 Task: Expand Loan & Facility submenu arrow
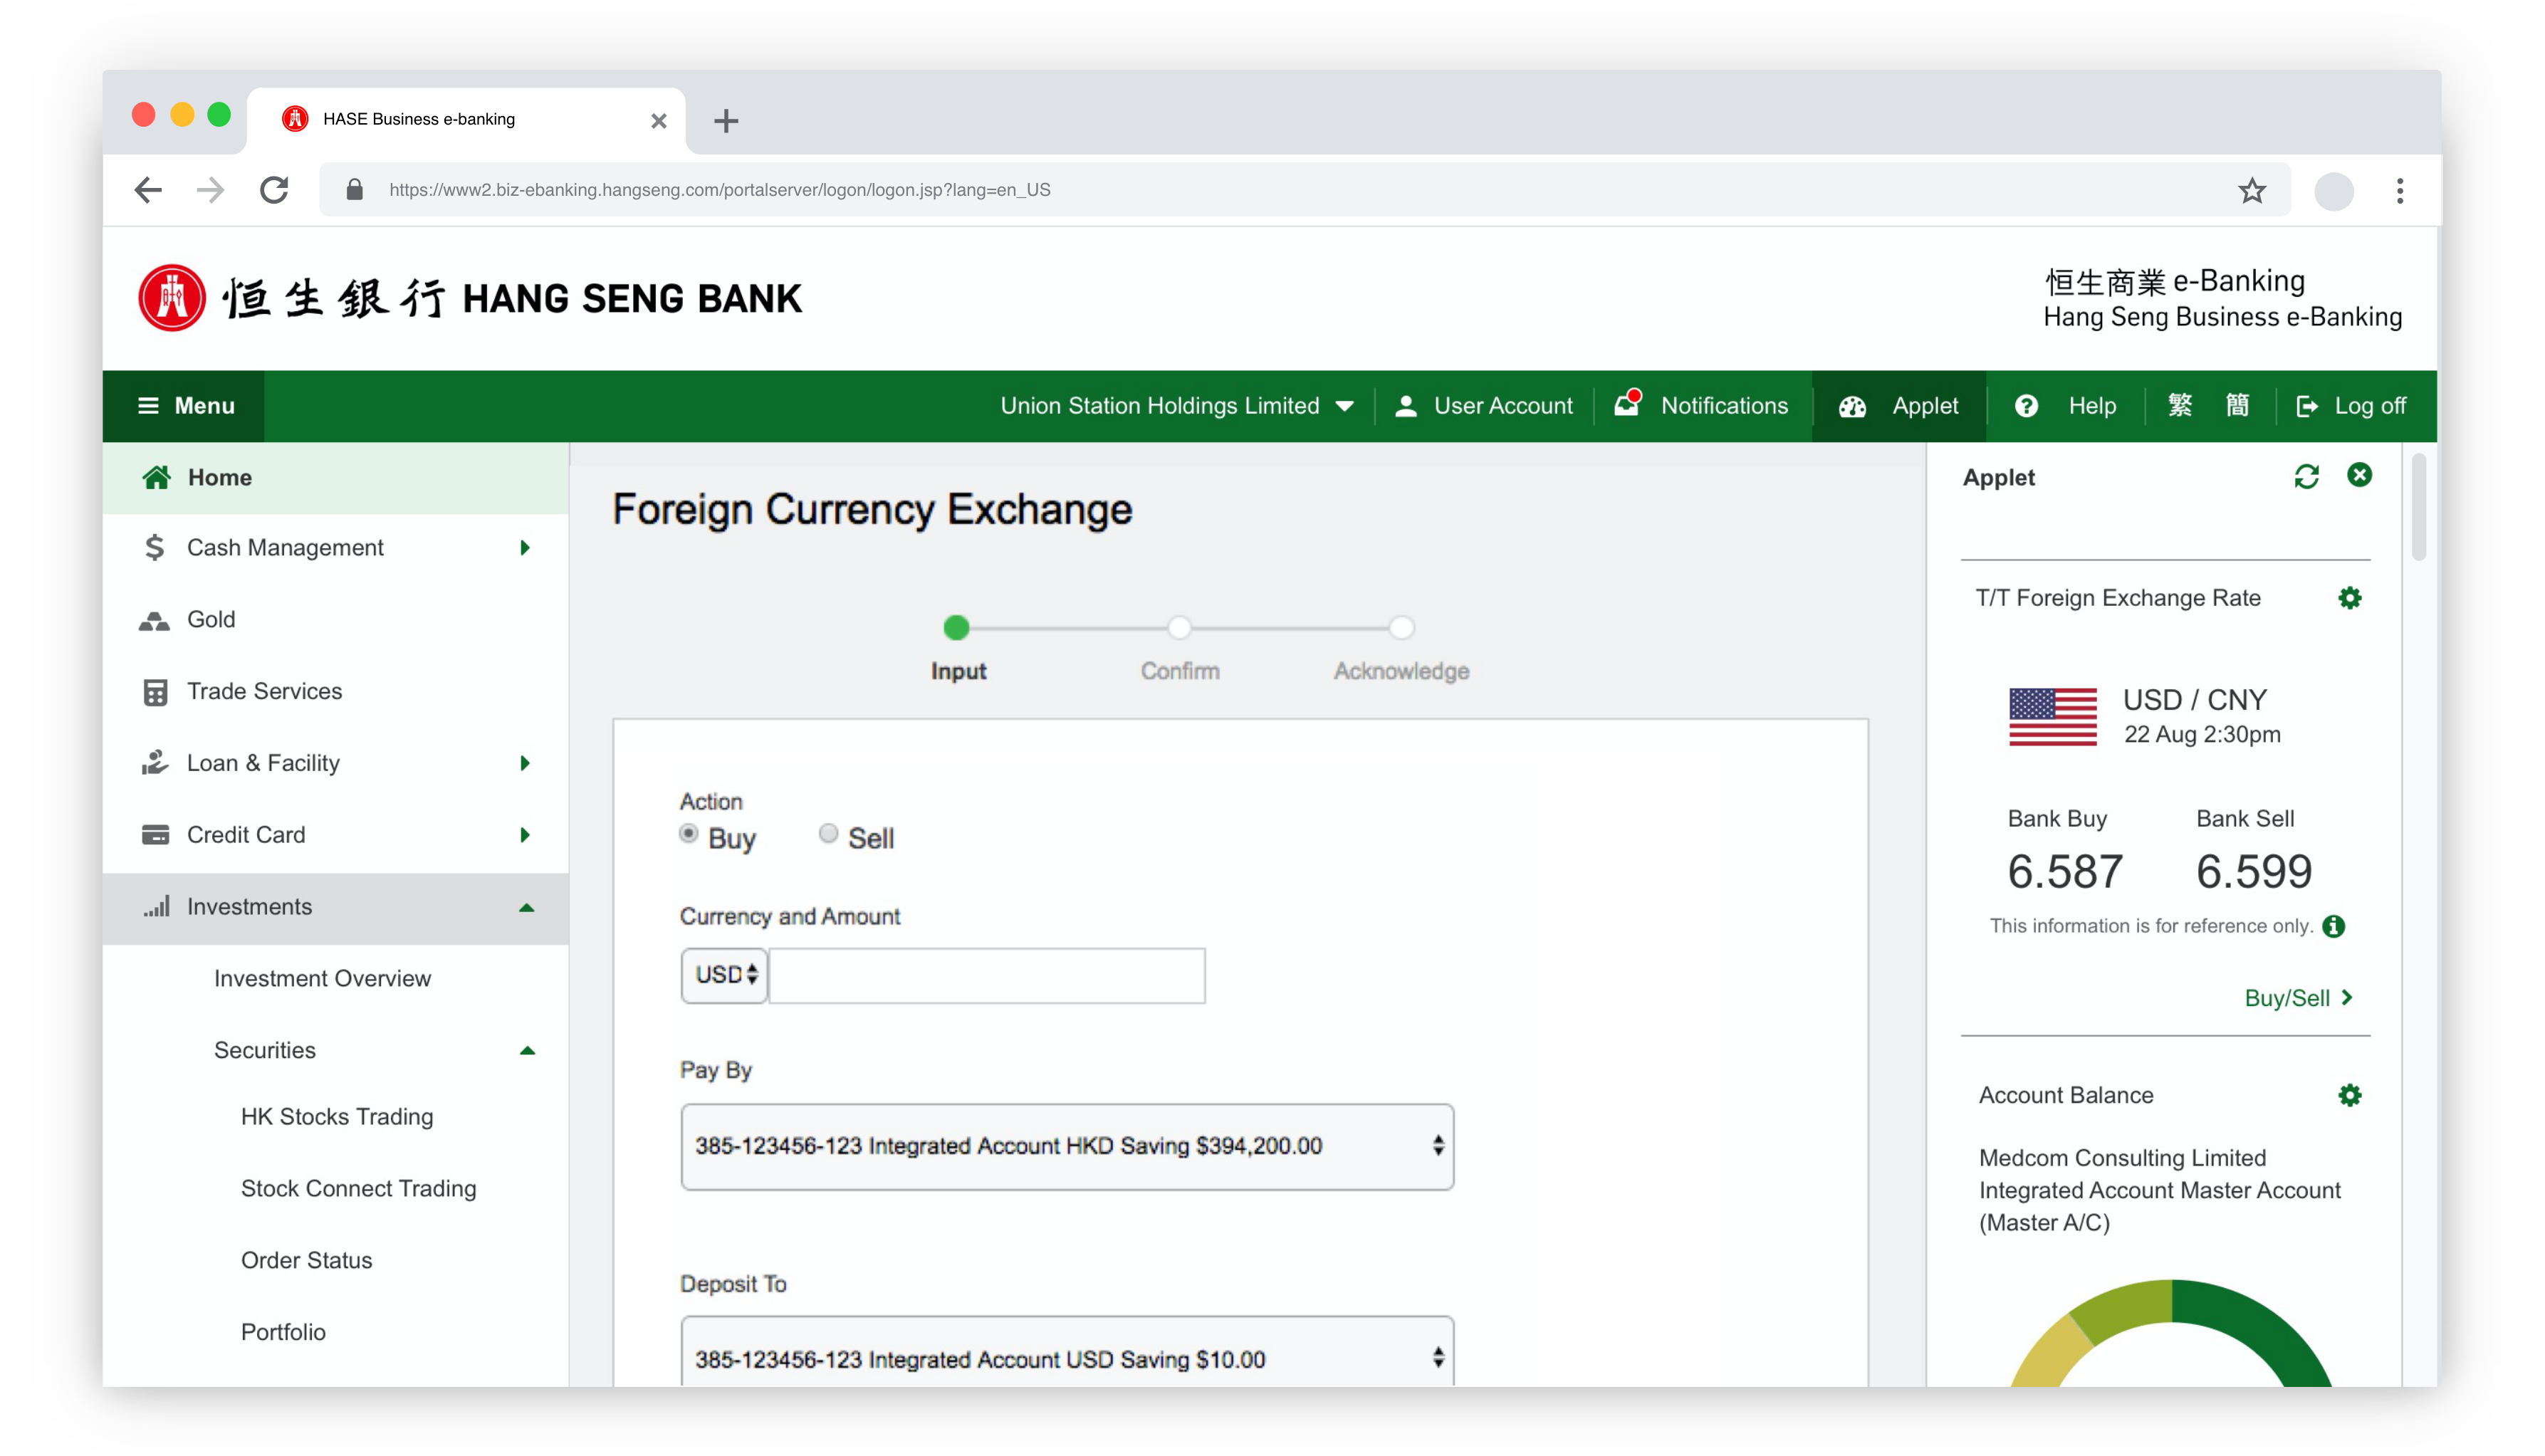point(525,764)
